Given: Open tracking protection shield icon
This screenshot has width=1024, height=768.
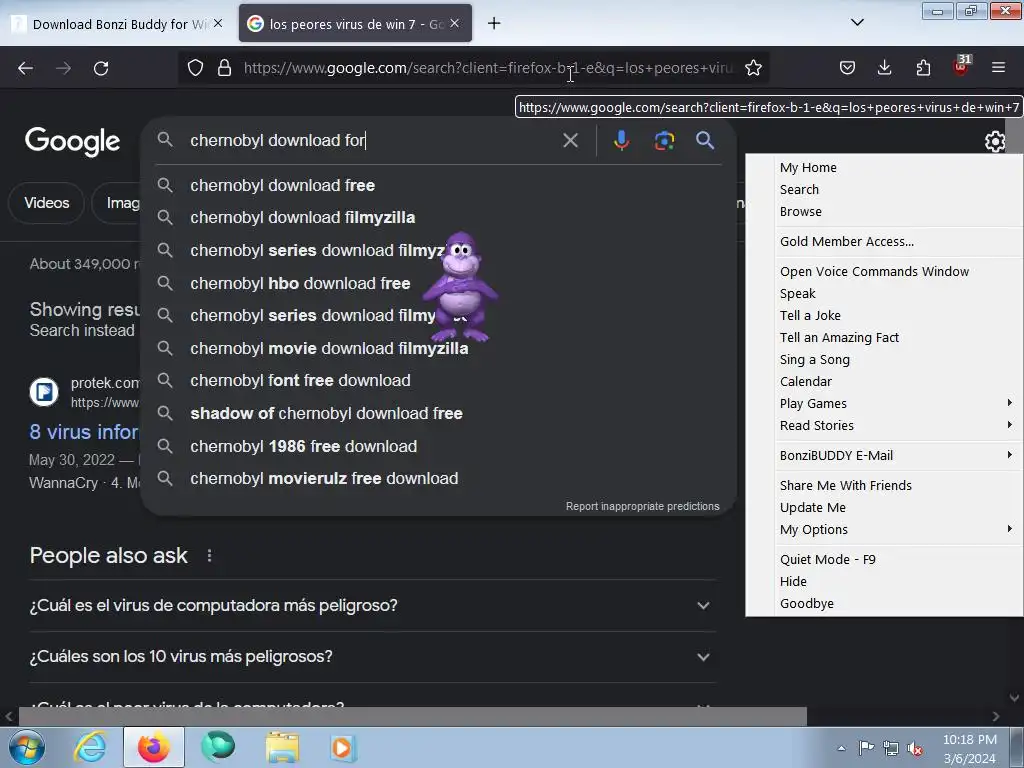Looking at the screenshot, I should (195, 68).
